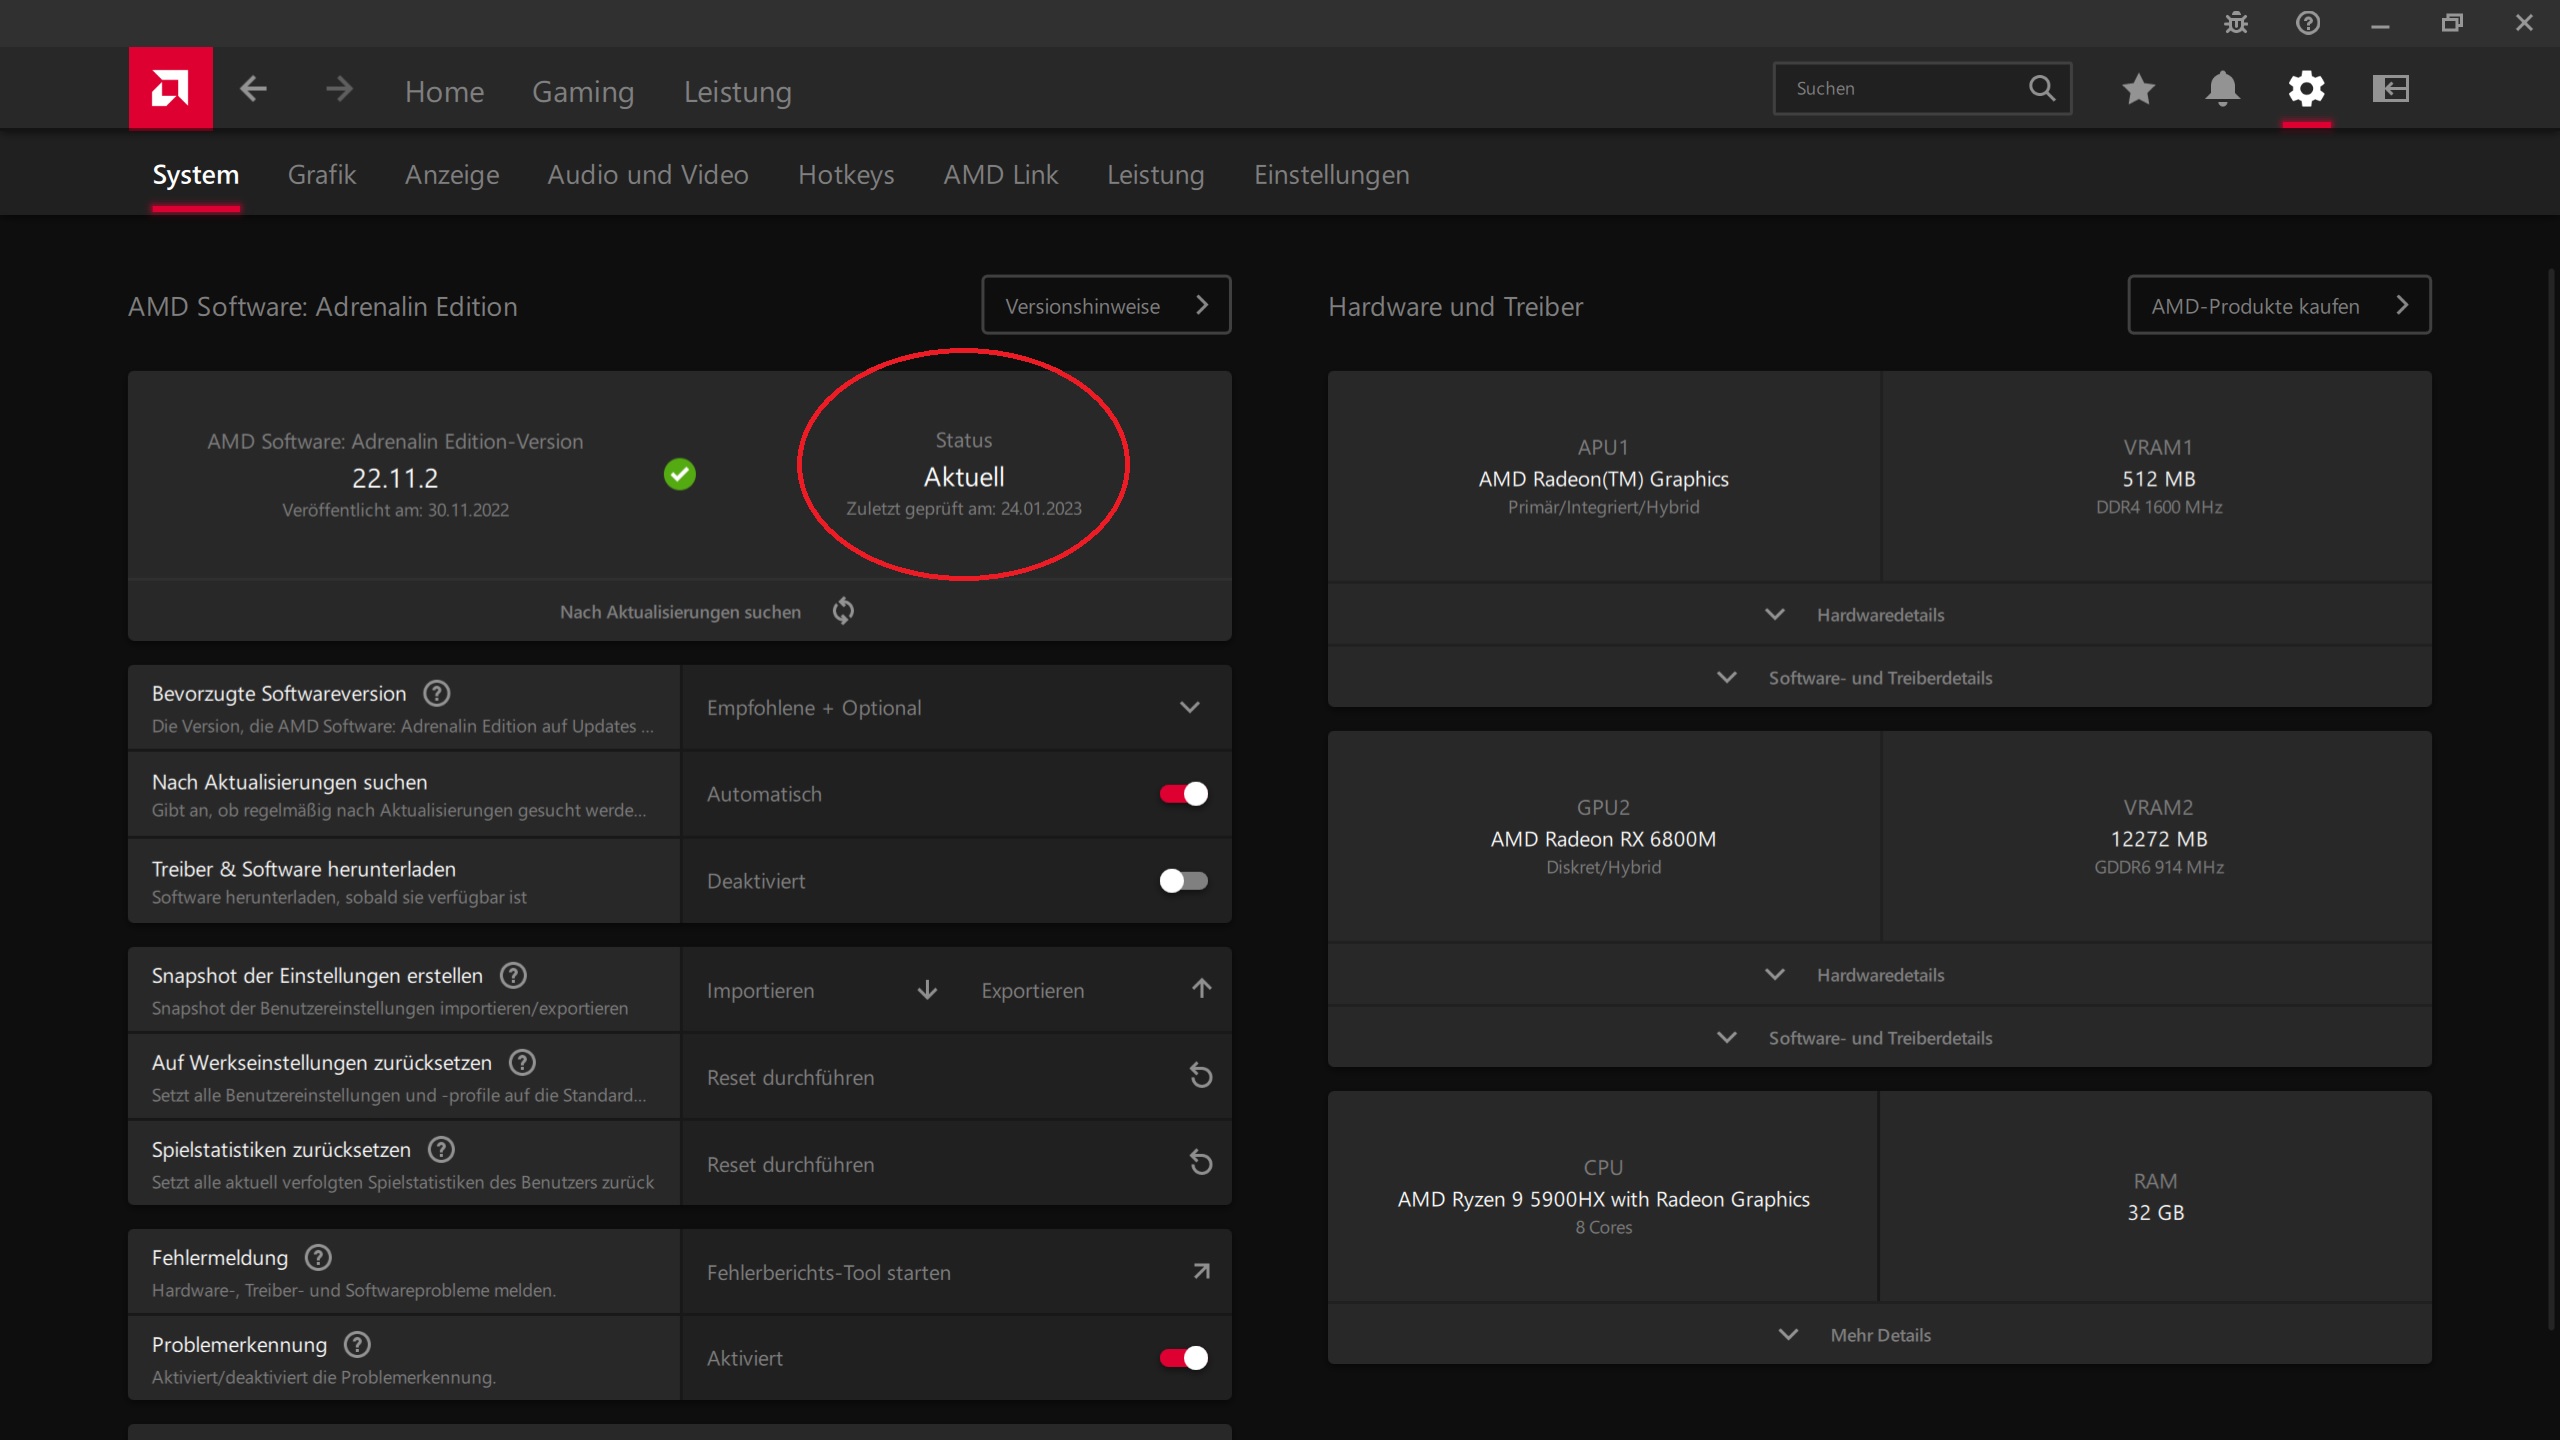Click the refresh icon to check updates
Screen dimensions: 2560x1440
(843, 611)
